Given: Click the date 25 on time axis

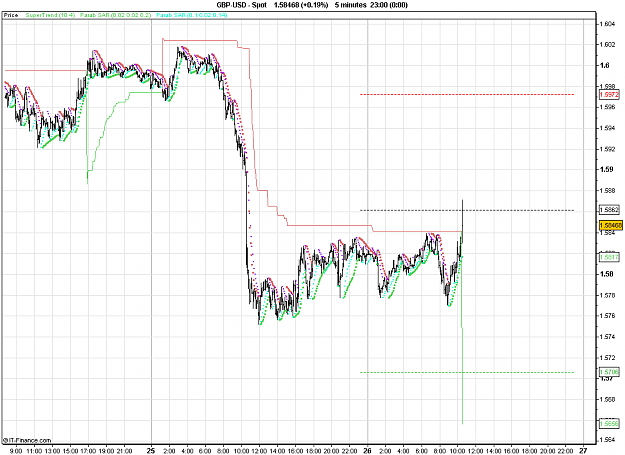Looking at the screenshot, I should click(x=151, y=451).
